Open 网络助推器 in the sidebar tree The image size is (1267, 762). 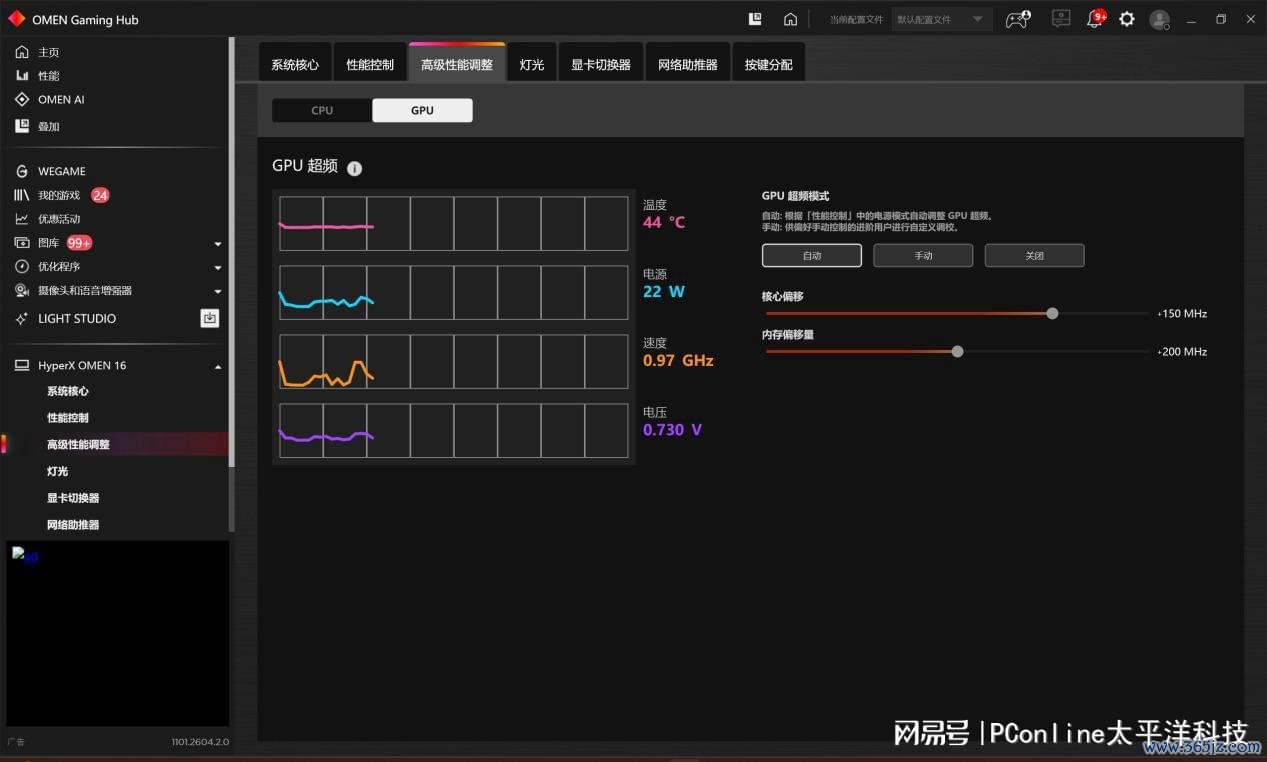[73, 525]
